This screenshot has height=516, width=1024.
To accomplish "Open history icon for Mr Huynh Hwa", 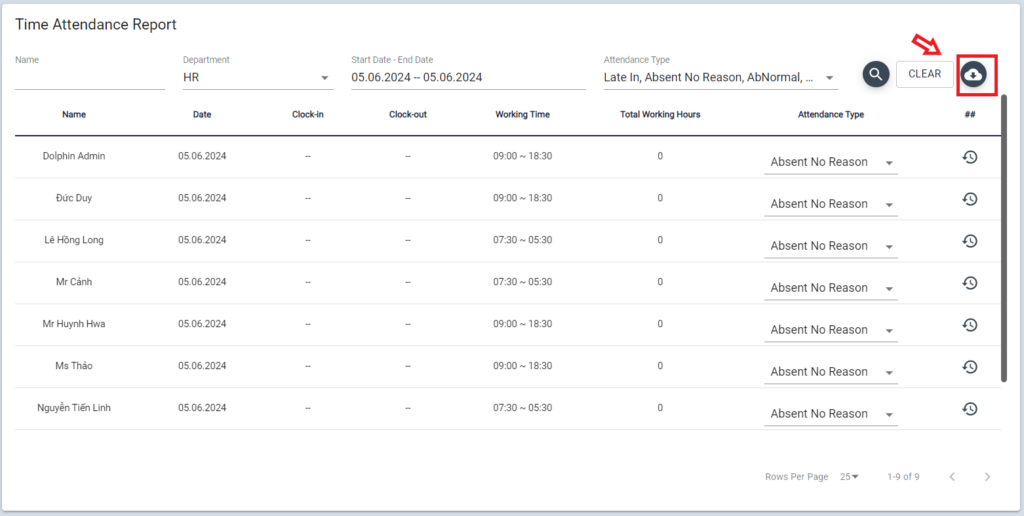I will (x=969, y=325).
